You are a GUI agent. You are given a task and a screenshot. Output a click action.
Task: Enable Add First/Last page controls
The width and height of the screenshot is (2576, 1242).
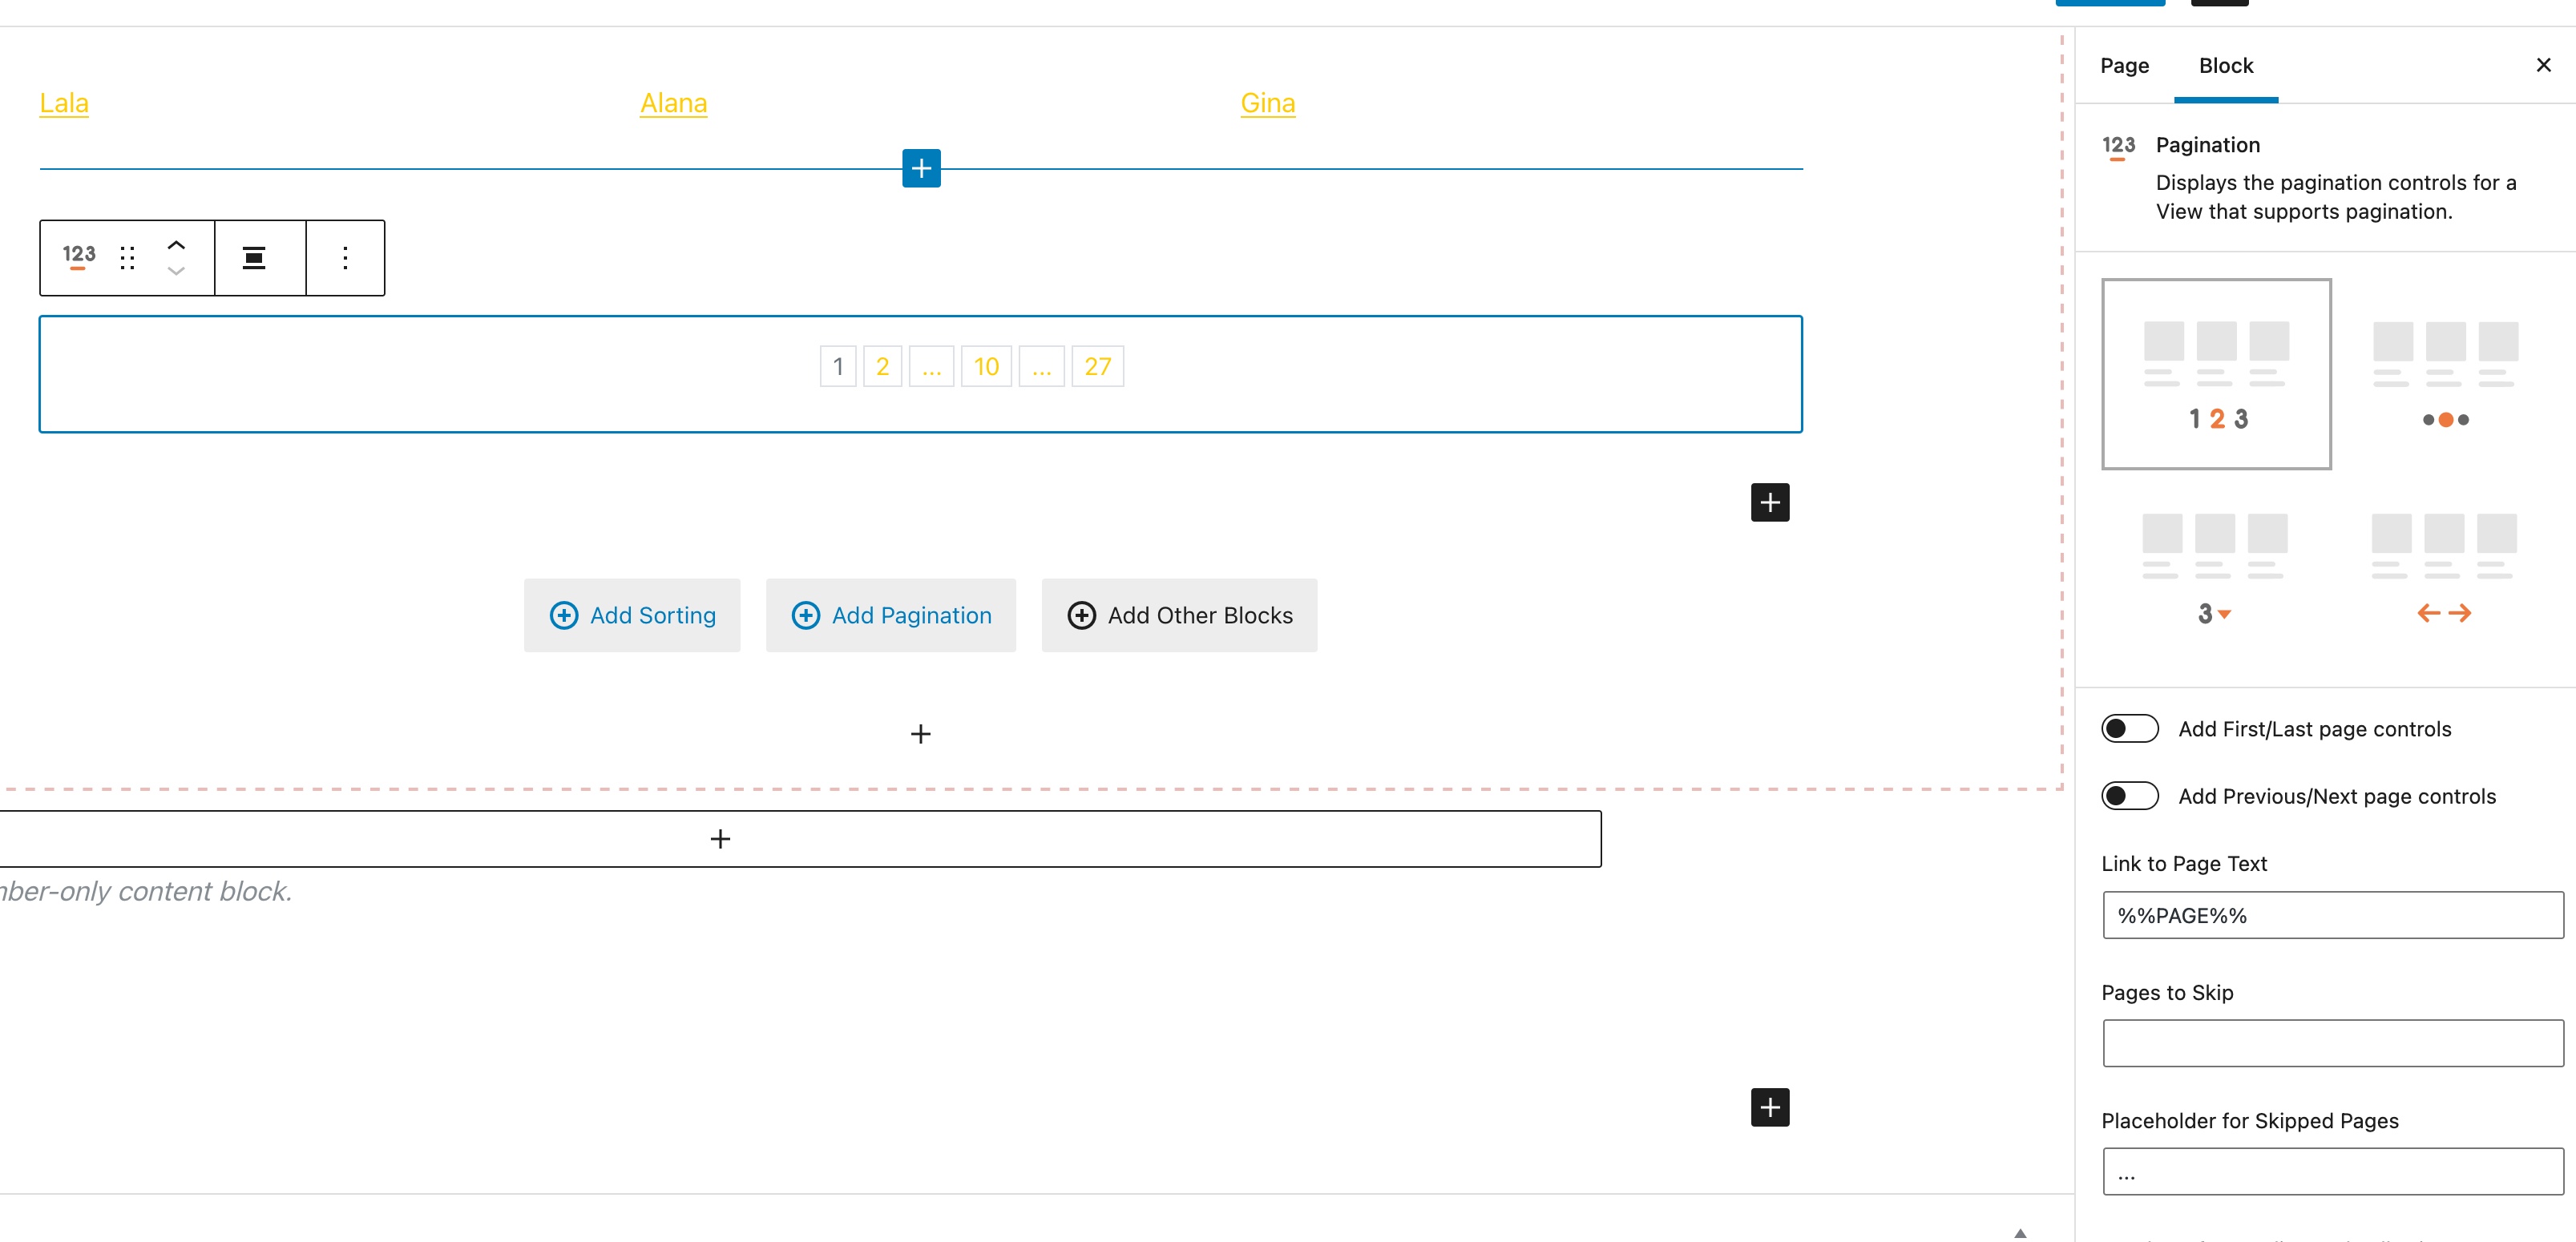(x=2130, y=729)
